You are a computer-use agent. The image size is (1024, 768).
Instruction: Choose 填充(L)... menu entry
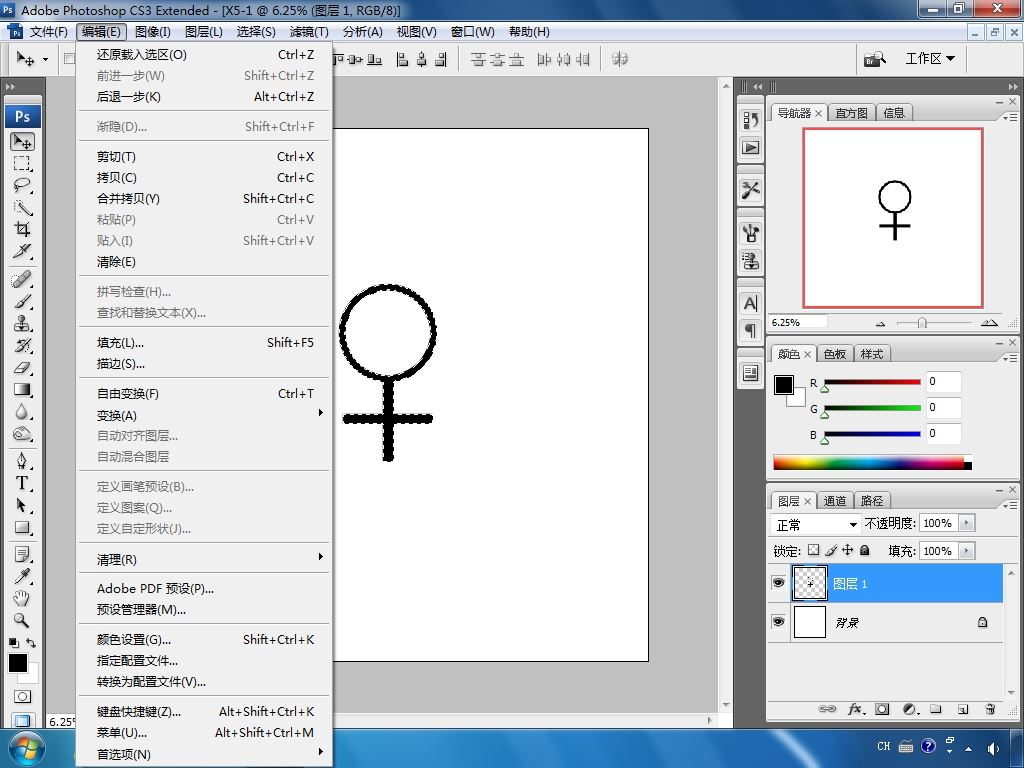coord(204,343)
